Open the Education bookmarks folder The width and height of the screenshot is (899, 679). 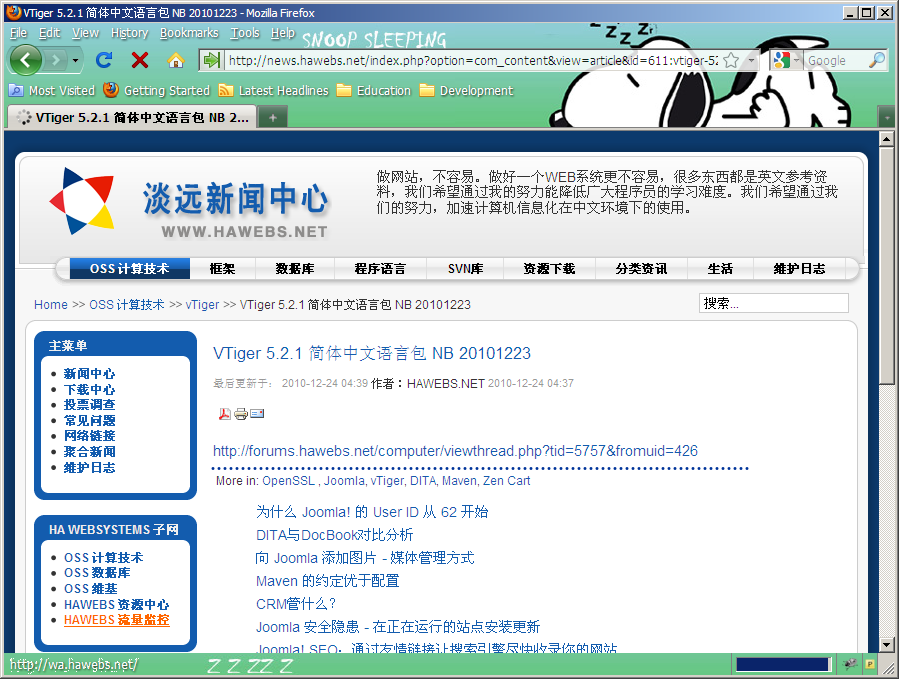[x=373, y=91]
